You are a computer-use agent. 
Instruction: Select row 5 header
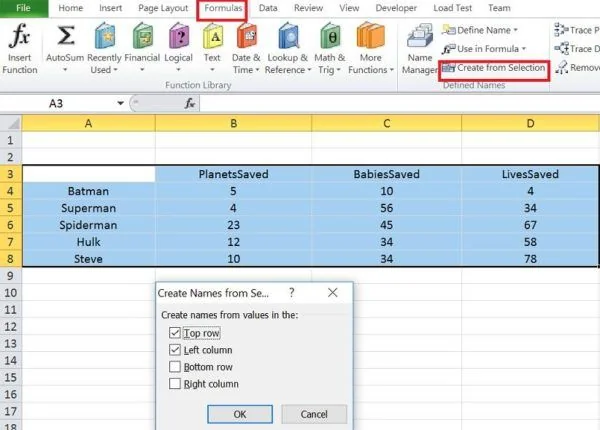click(11, 208)
